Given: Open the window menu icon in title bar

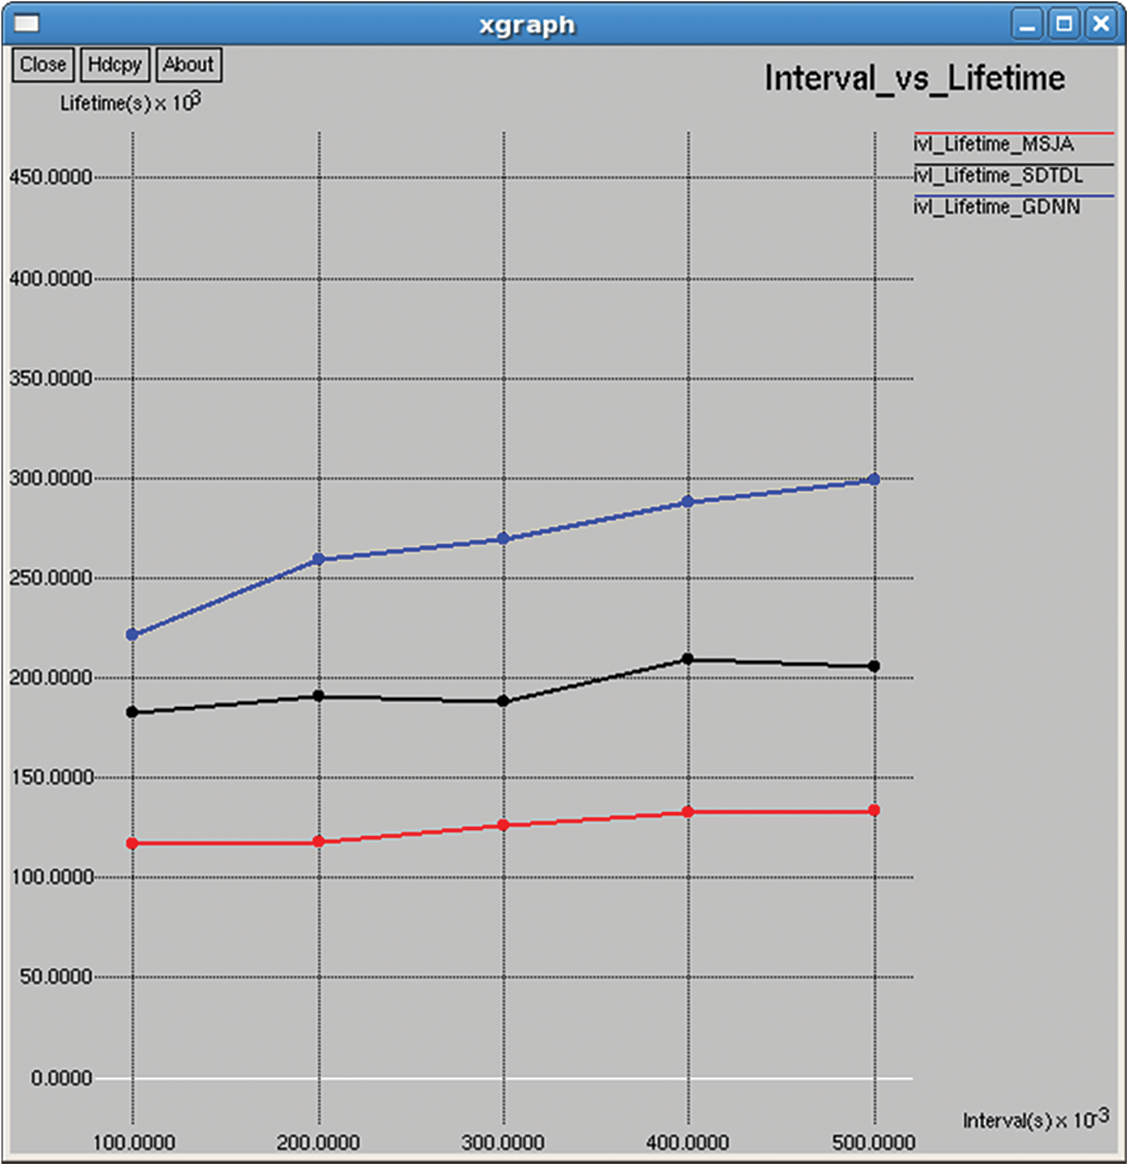Looking at the screenshot, I should [27, 23].
